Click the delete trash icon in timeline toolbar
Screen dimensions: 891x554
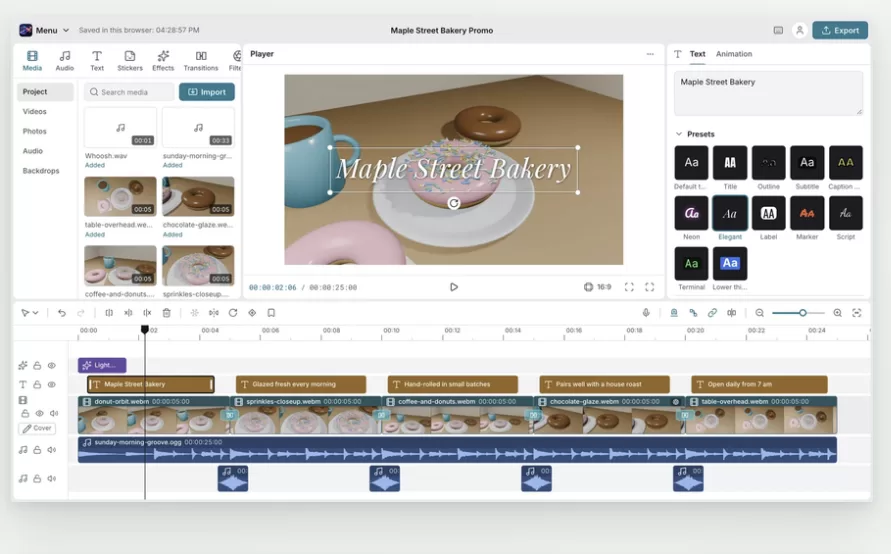[x=166, y=313]
